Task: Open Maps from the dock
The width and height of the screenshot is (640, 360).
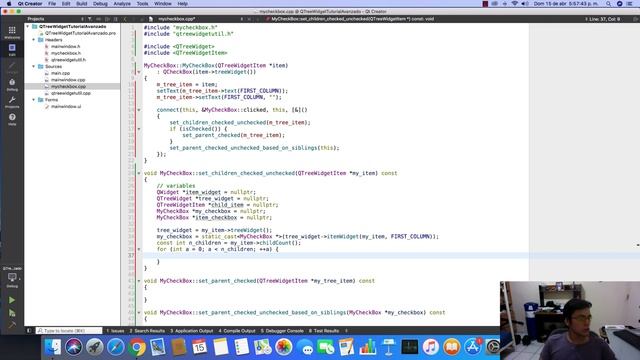Action: [x=262, y=347]
